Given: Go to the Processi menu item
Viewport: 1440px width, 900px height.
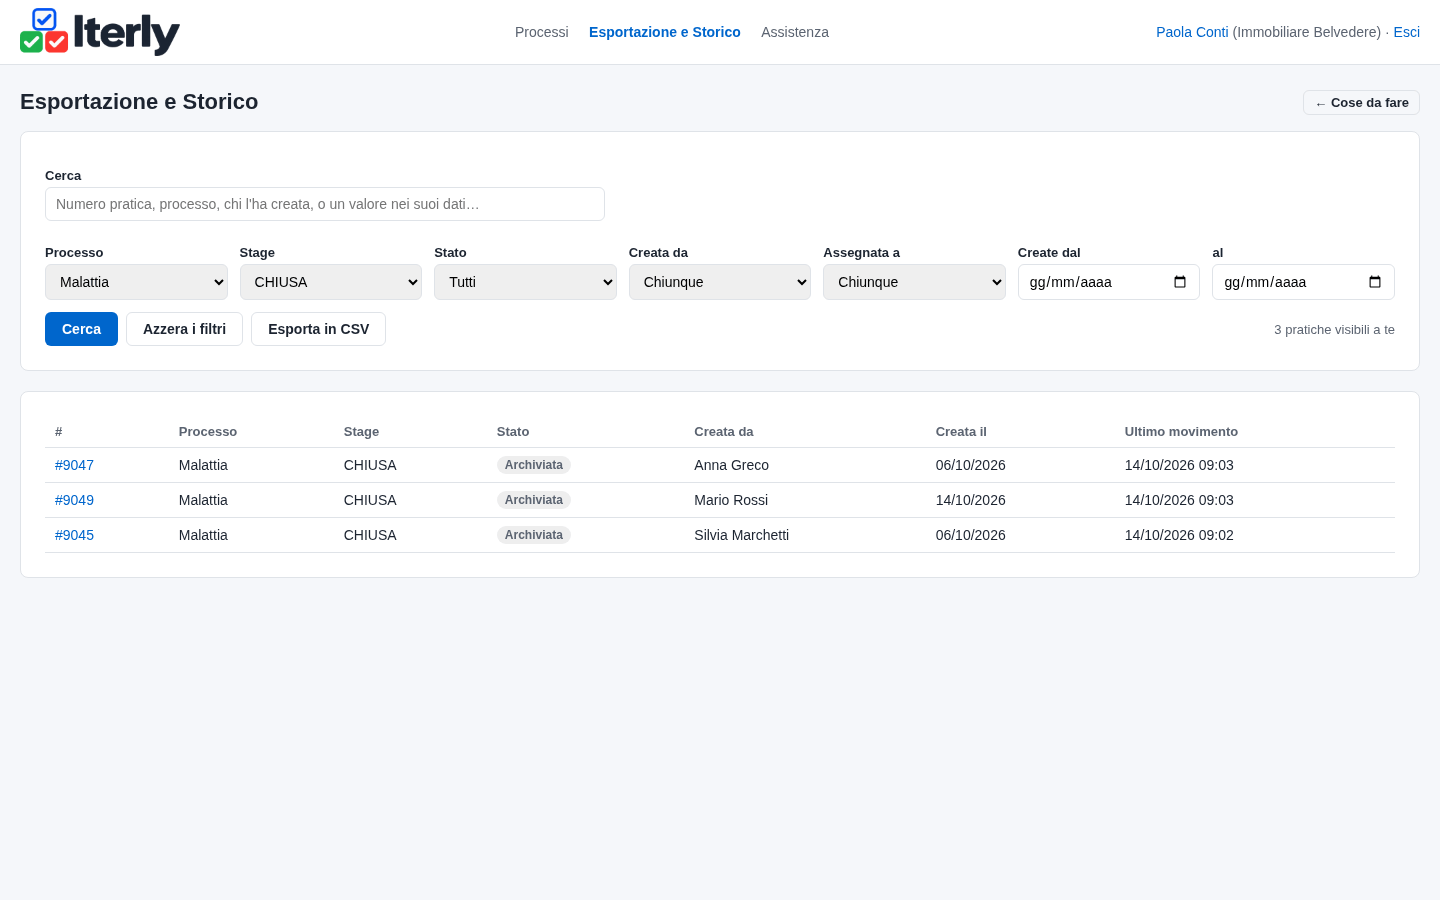Looking at the screenshot, I should (x=542, y=32).
